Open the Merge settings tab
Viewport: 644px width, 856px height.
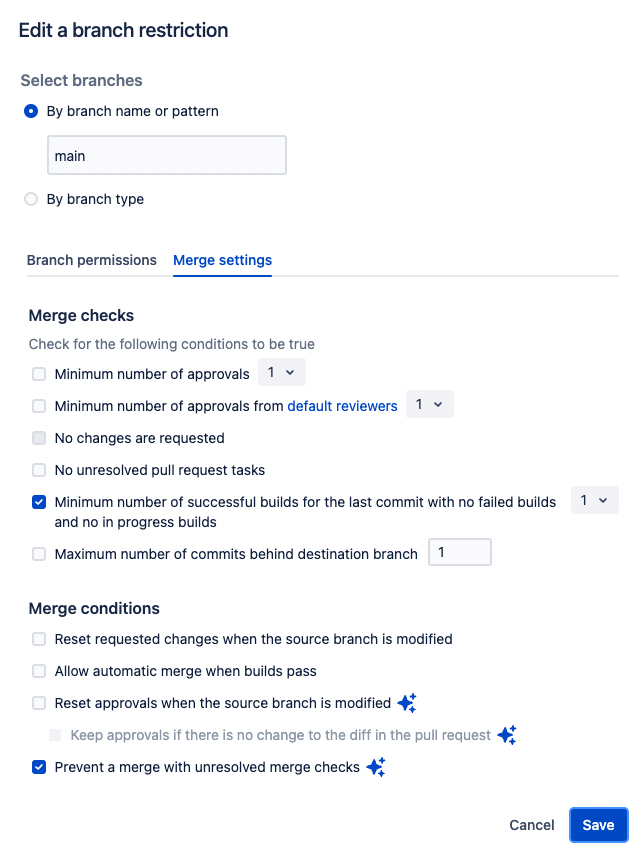(x=222, y=260)
